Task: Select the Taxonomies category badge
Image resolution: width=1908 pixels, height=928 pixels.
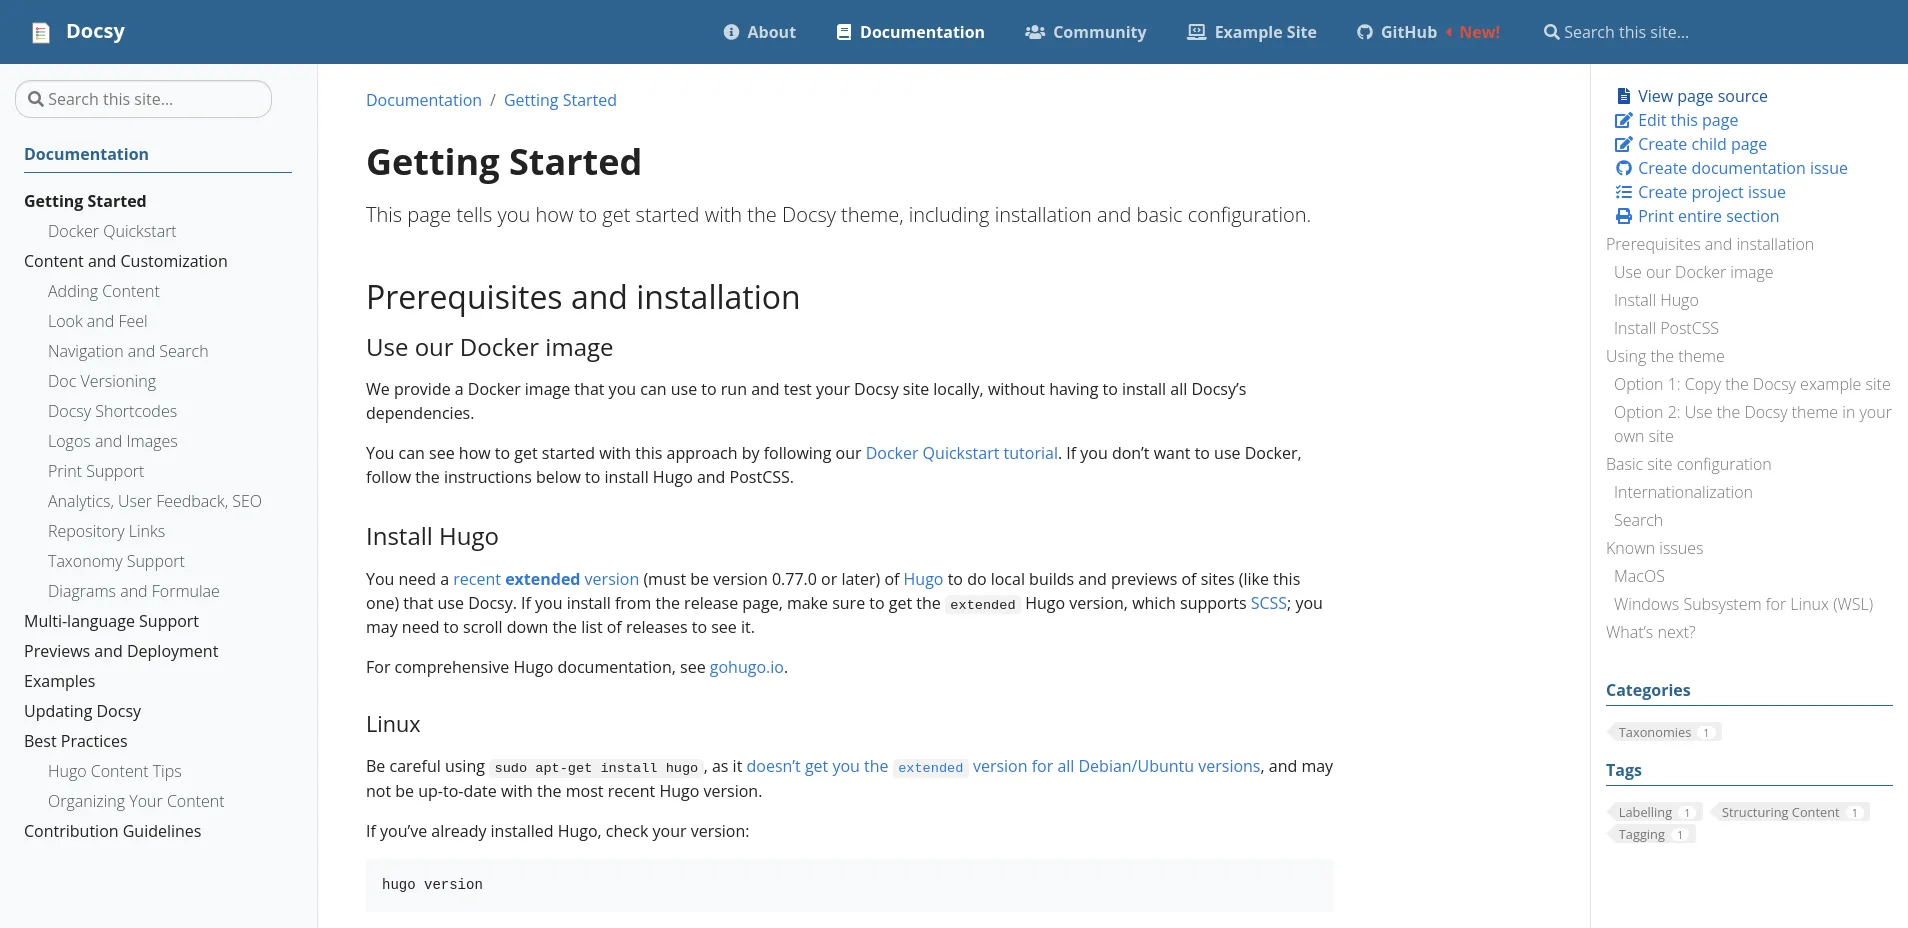Action: pyautogui.click(x=1657, y=731)
